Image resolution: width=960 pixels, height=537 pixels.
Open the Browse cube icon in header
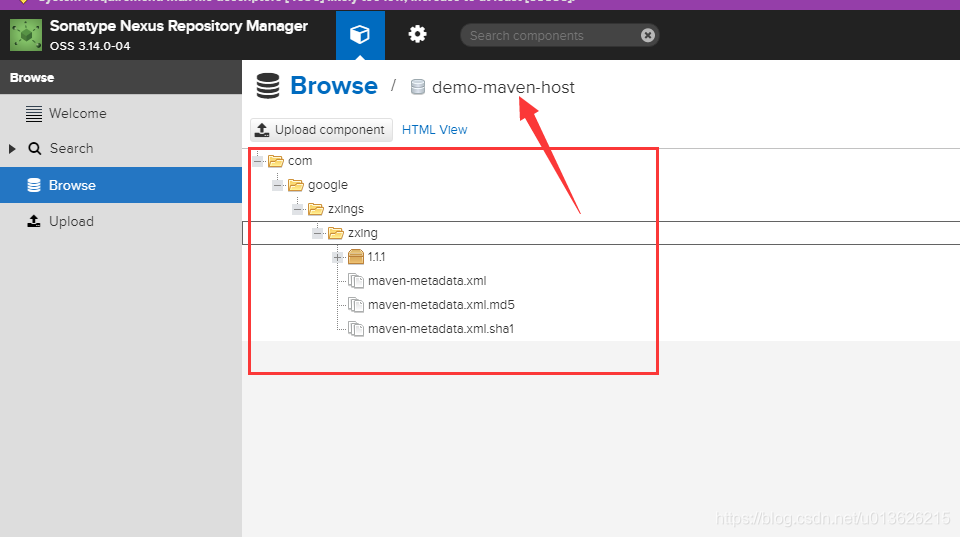[360, 35]
